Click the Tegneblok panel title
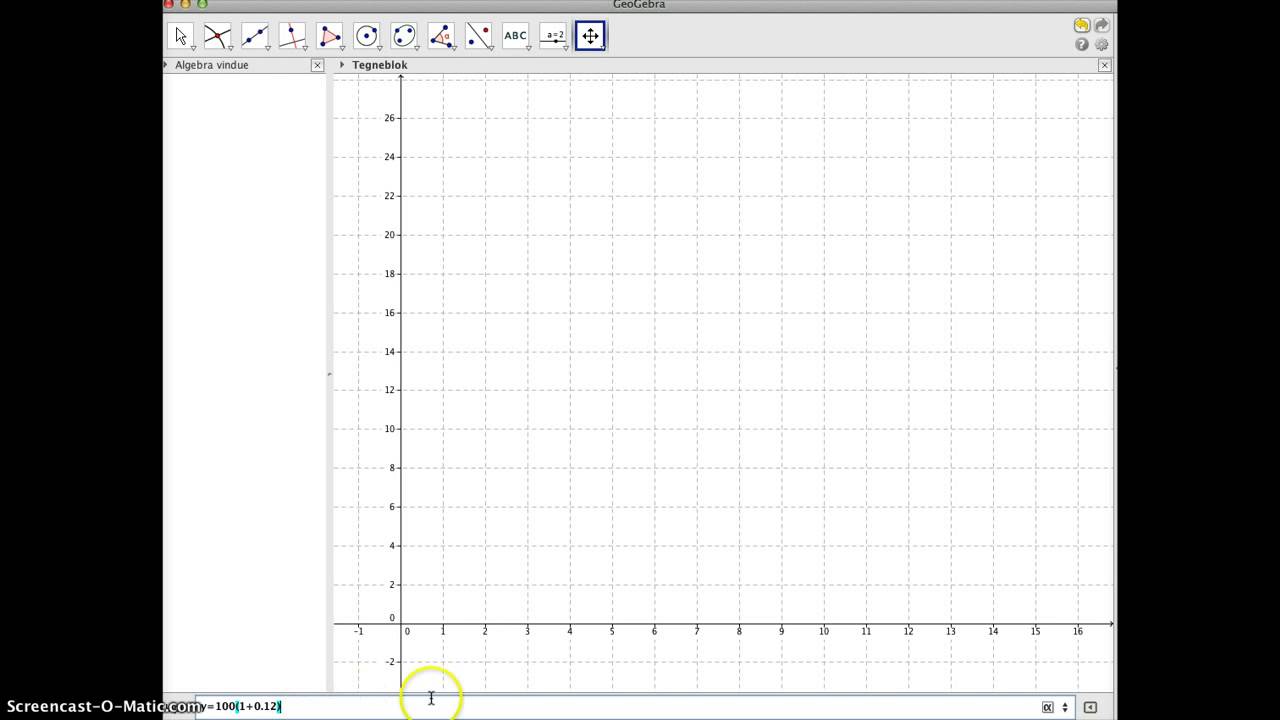 pos(380,65)
